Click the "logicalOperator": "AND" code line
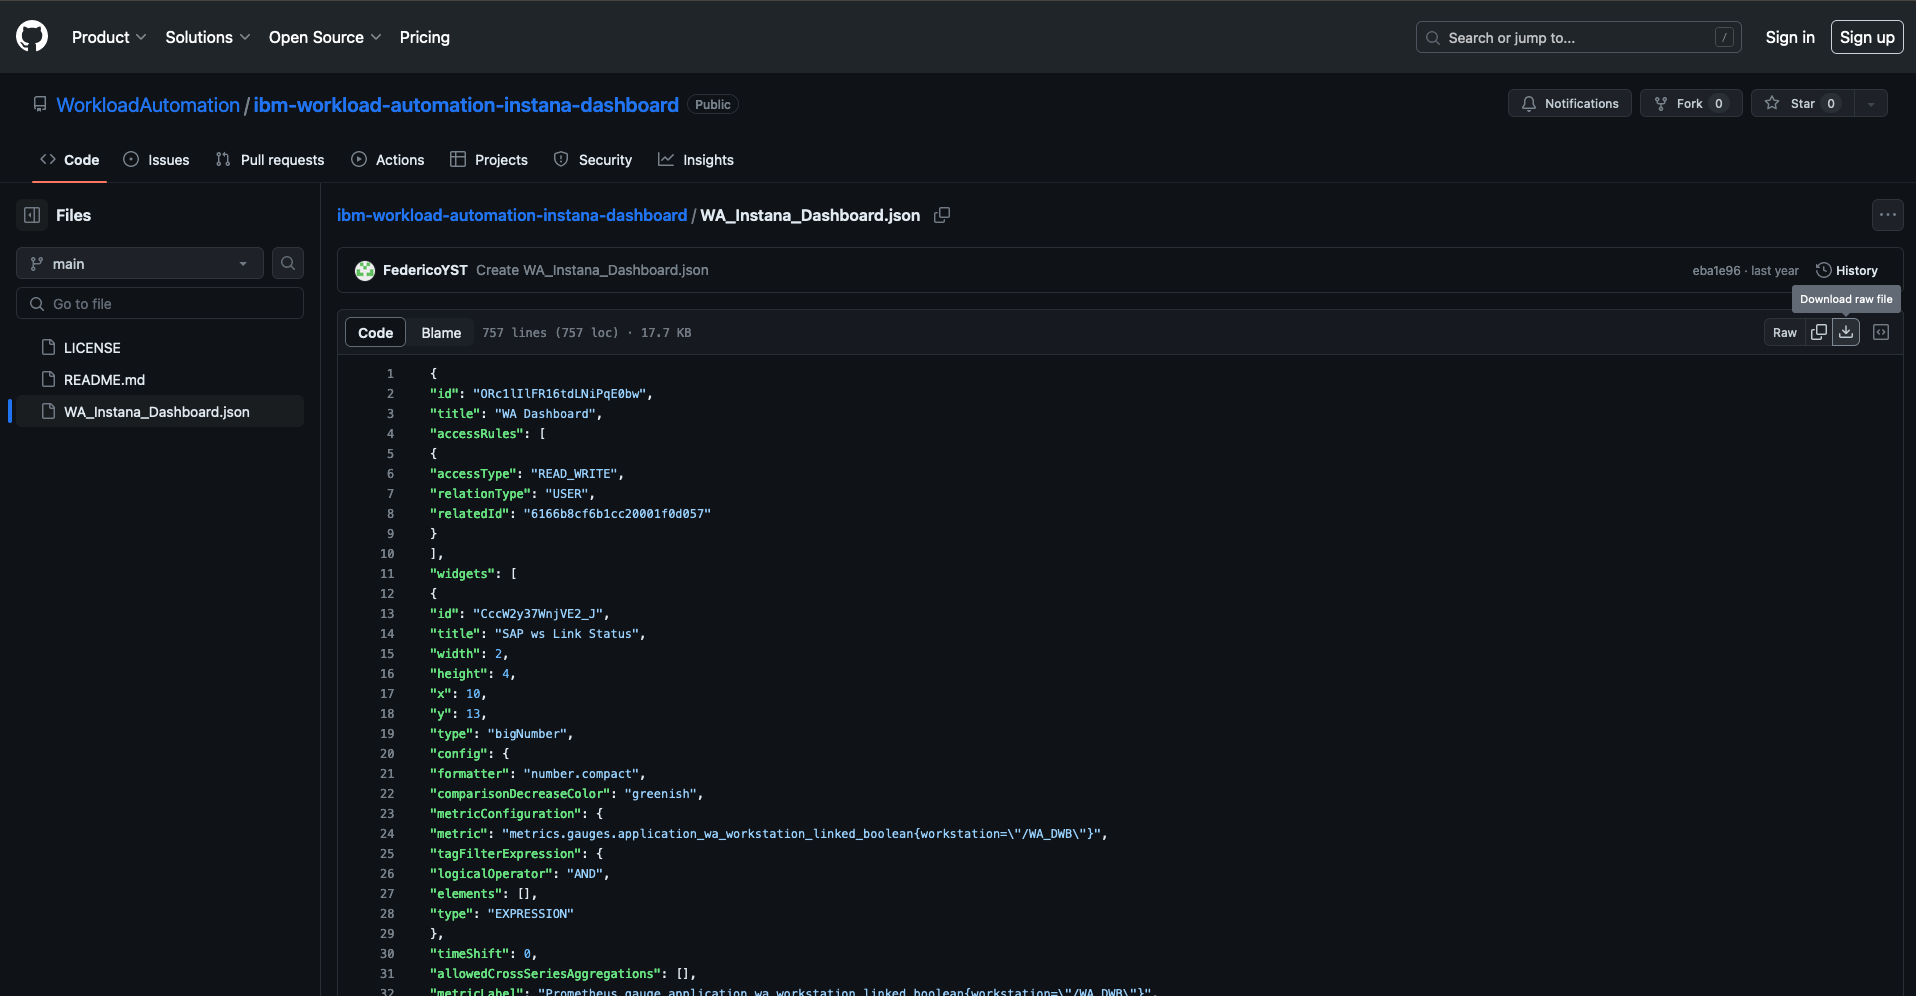The image size is (1916, 996). click(520, 873)
